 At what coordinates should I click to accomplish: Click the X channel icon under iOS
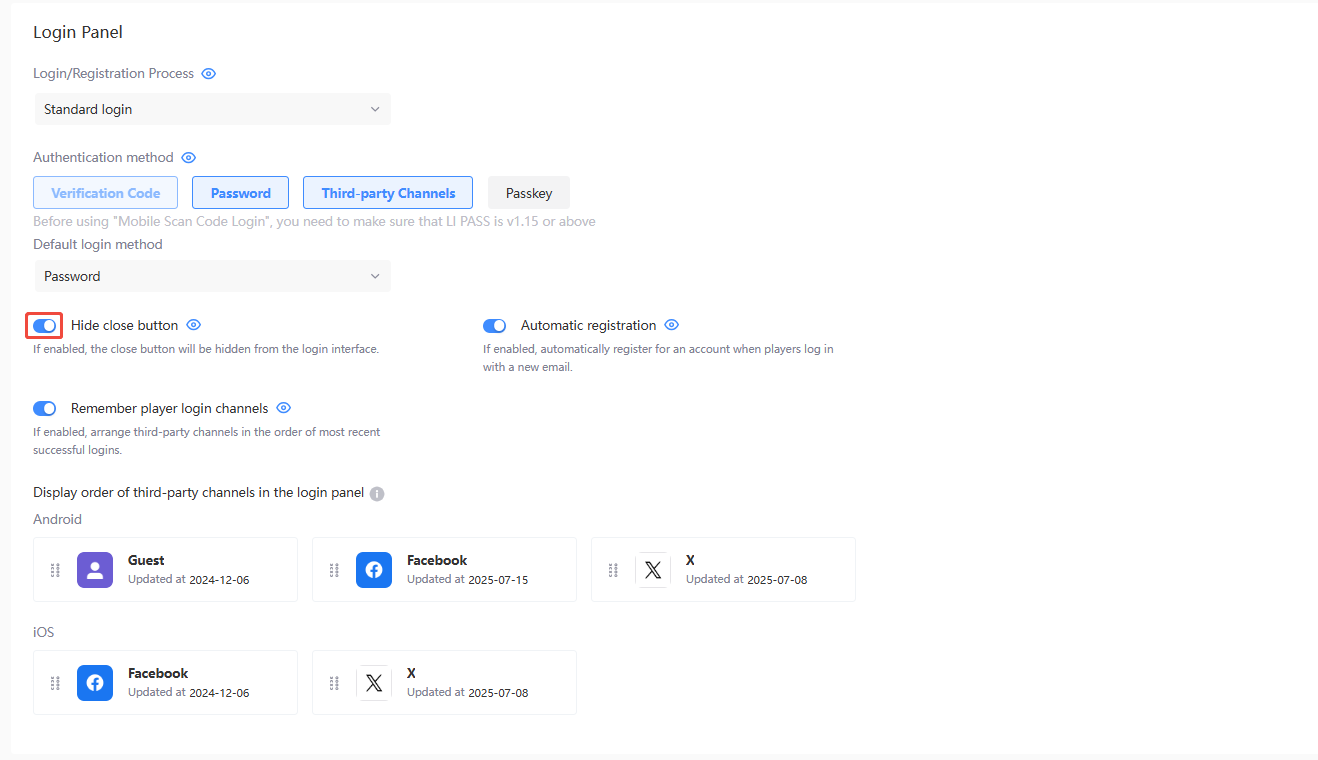[x=373, y=682]
